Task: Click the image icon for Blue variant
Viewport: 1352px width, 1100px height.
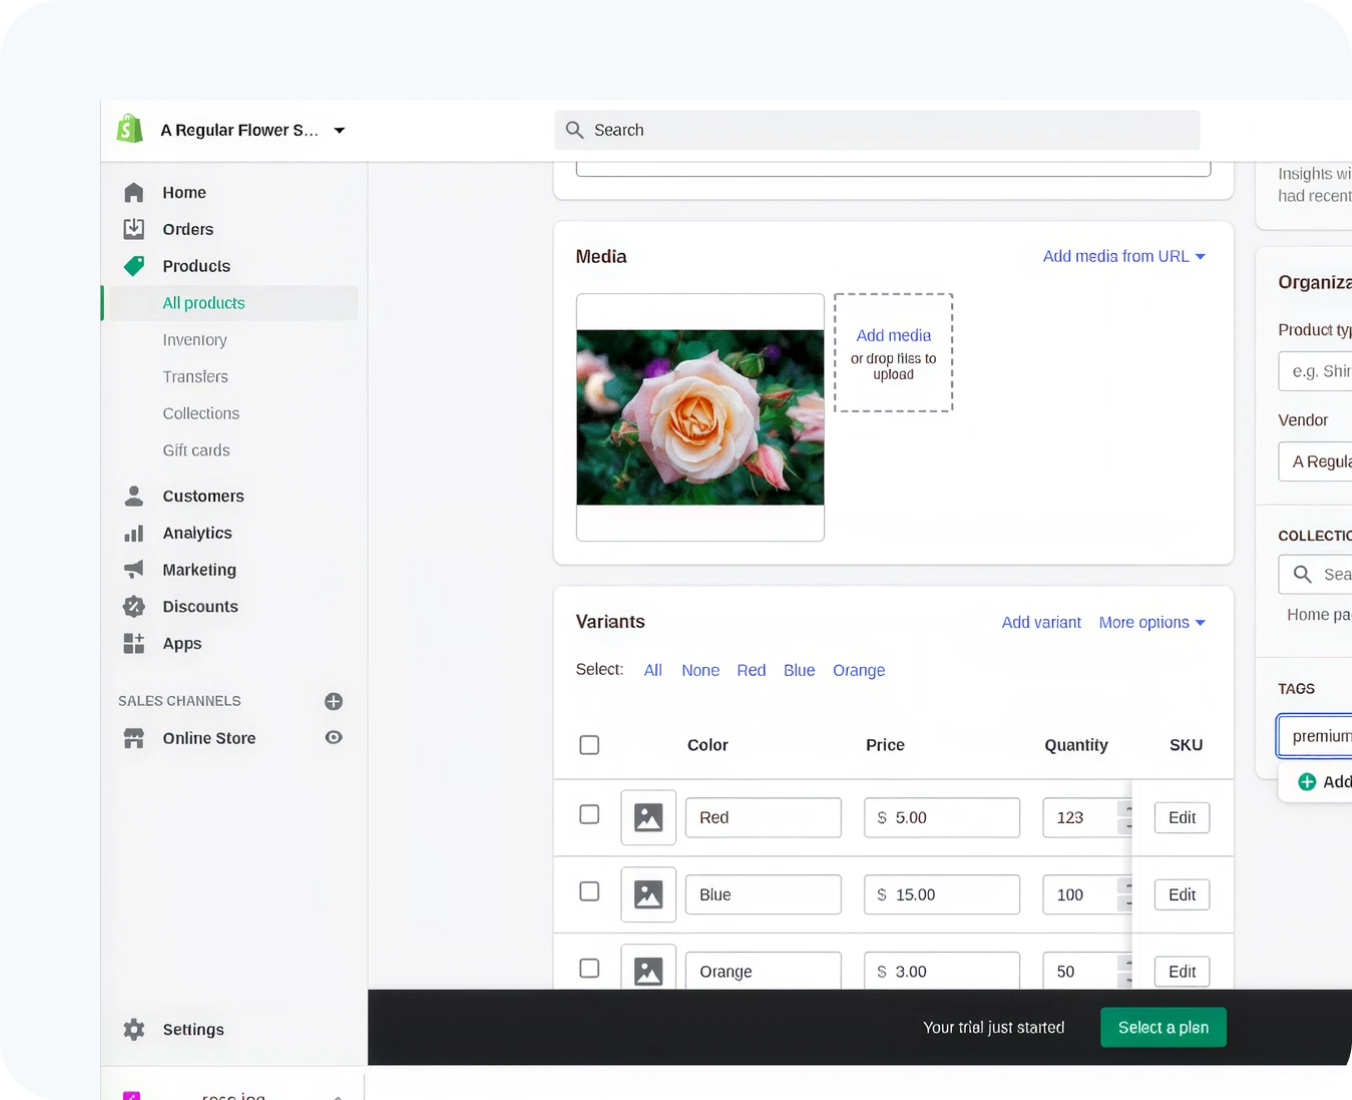Action: (x=648, y=894)
